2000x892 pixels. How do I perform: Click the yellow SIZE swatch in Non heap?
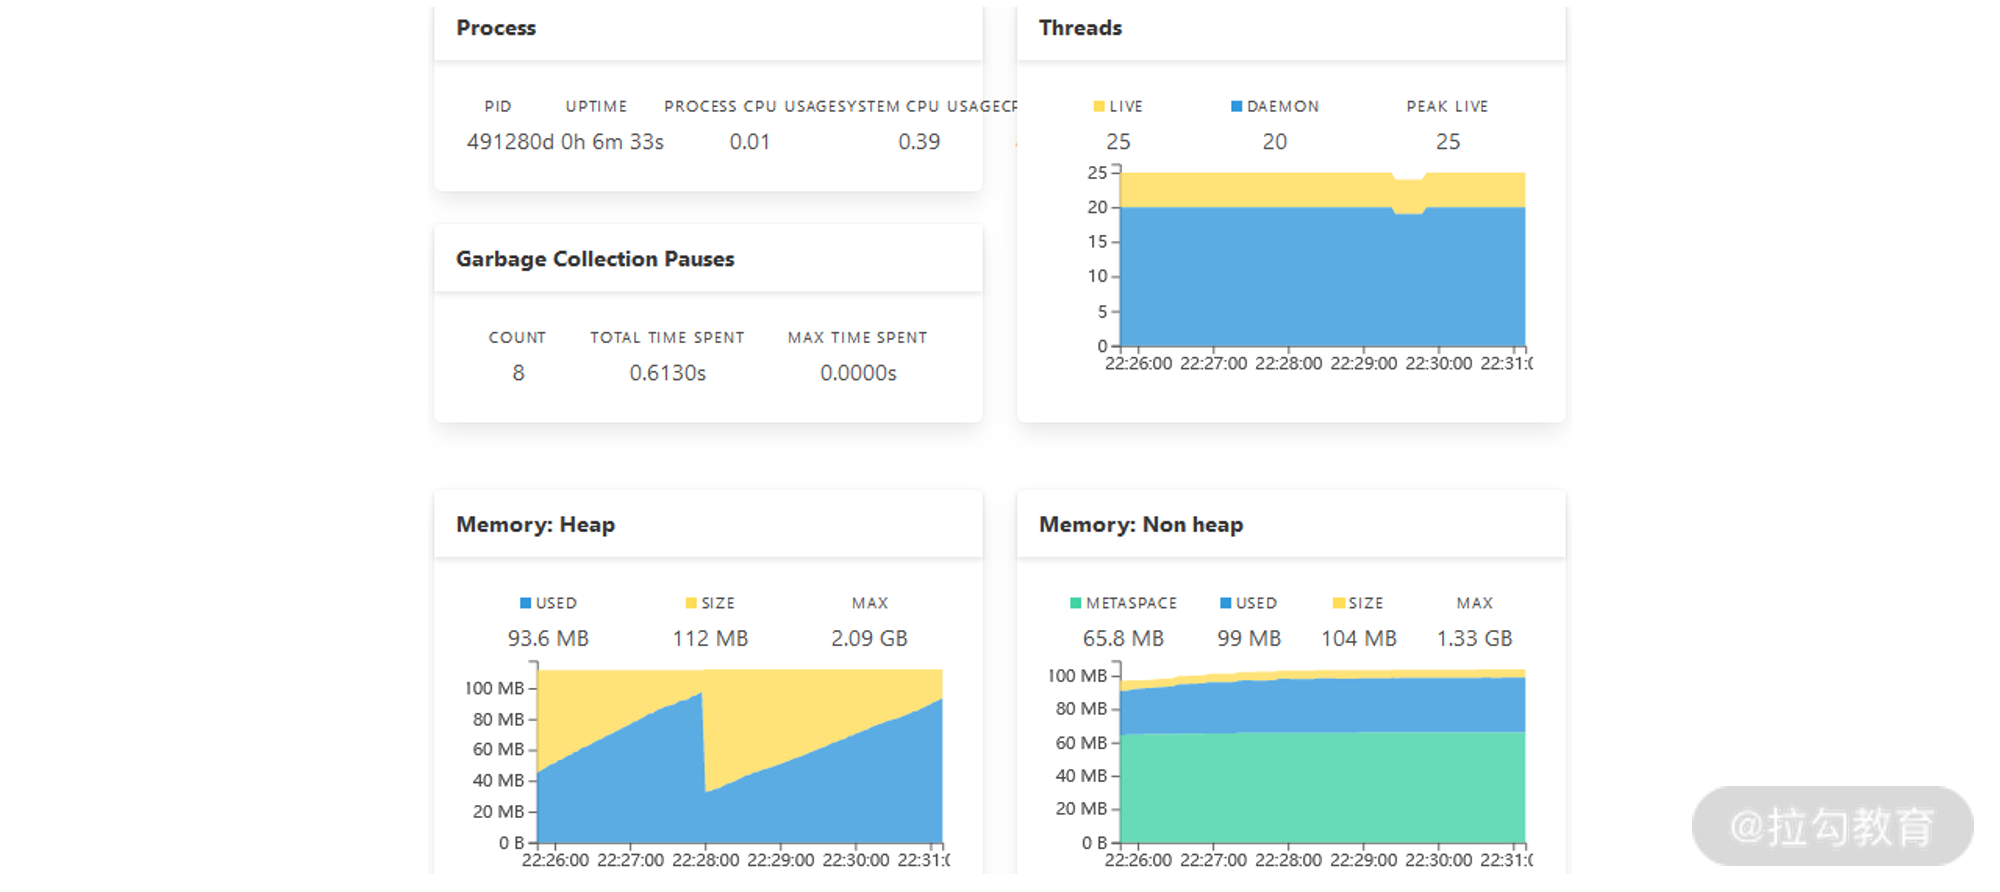1339,603
